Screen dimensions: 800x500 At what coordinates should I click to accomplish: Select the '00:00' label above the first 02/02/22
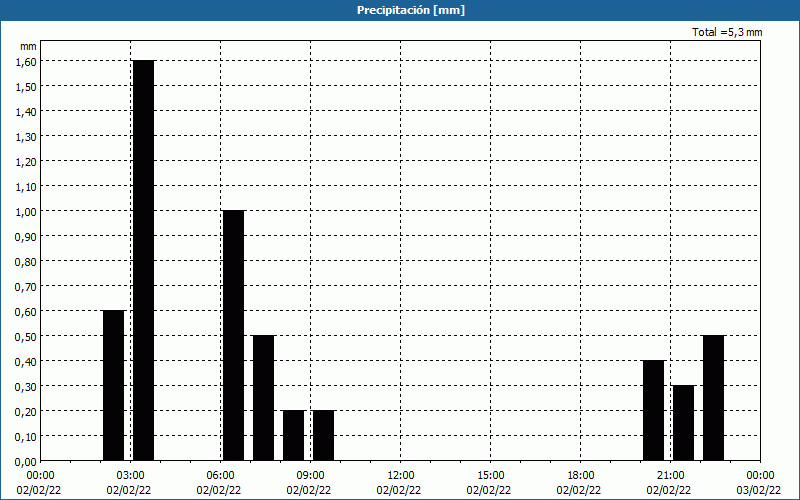tap(40, 476)
